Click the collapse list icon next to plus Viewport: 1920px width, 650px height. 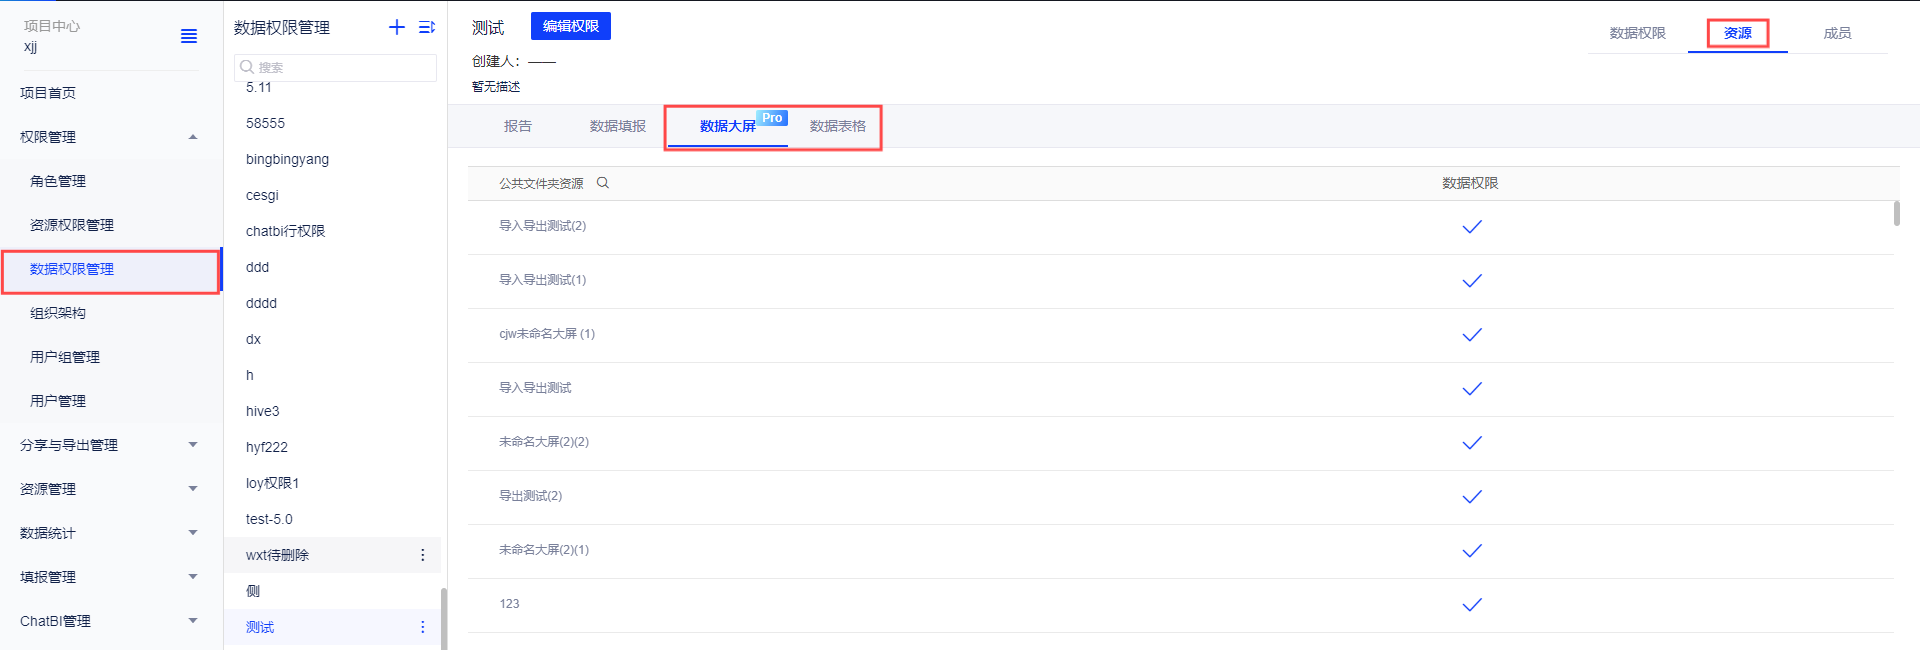427,27
